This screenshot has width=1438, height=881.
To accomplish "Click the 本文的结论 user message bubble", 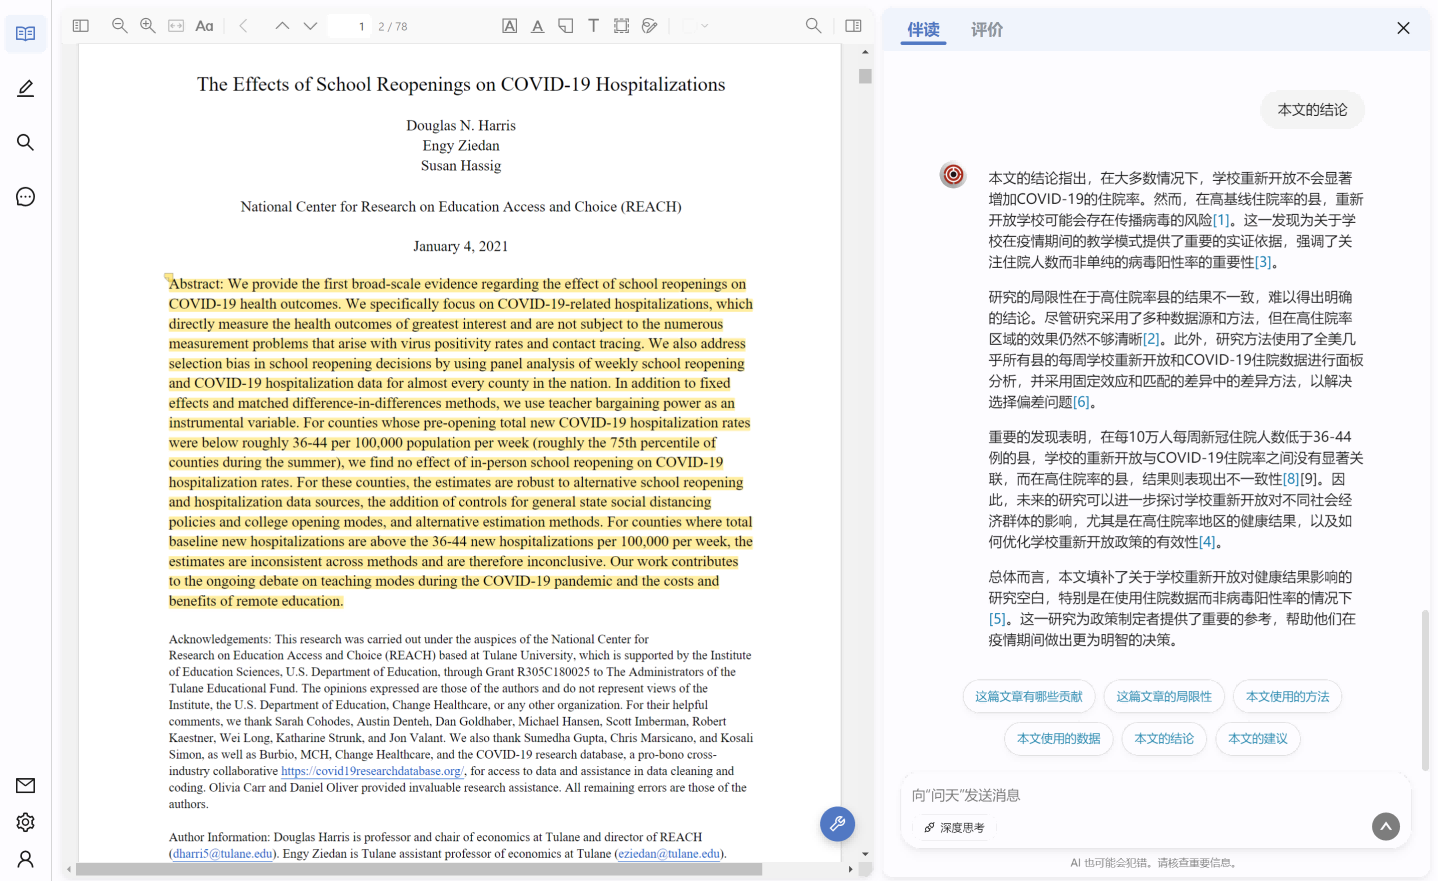I will pos(1312,110).
